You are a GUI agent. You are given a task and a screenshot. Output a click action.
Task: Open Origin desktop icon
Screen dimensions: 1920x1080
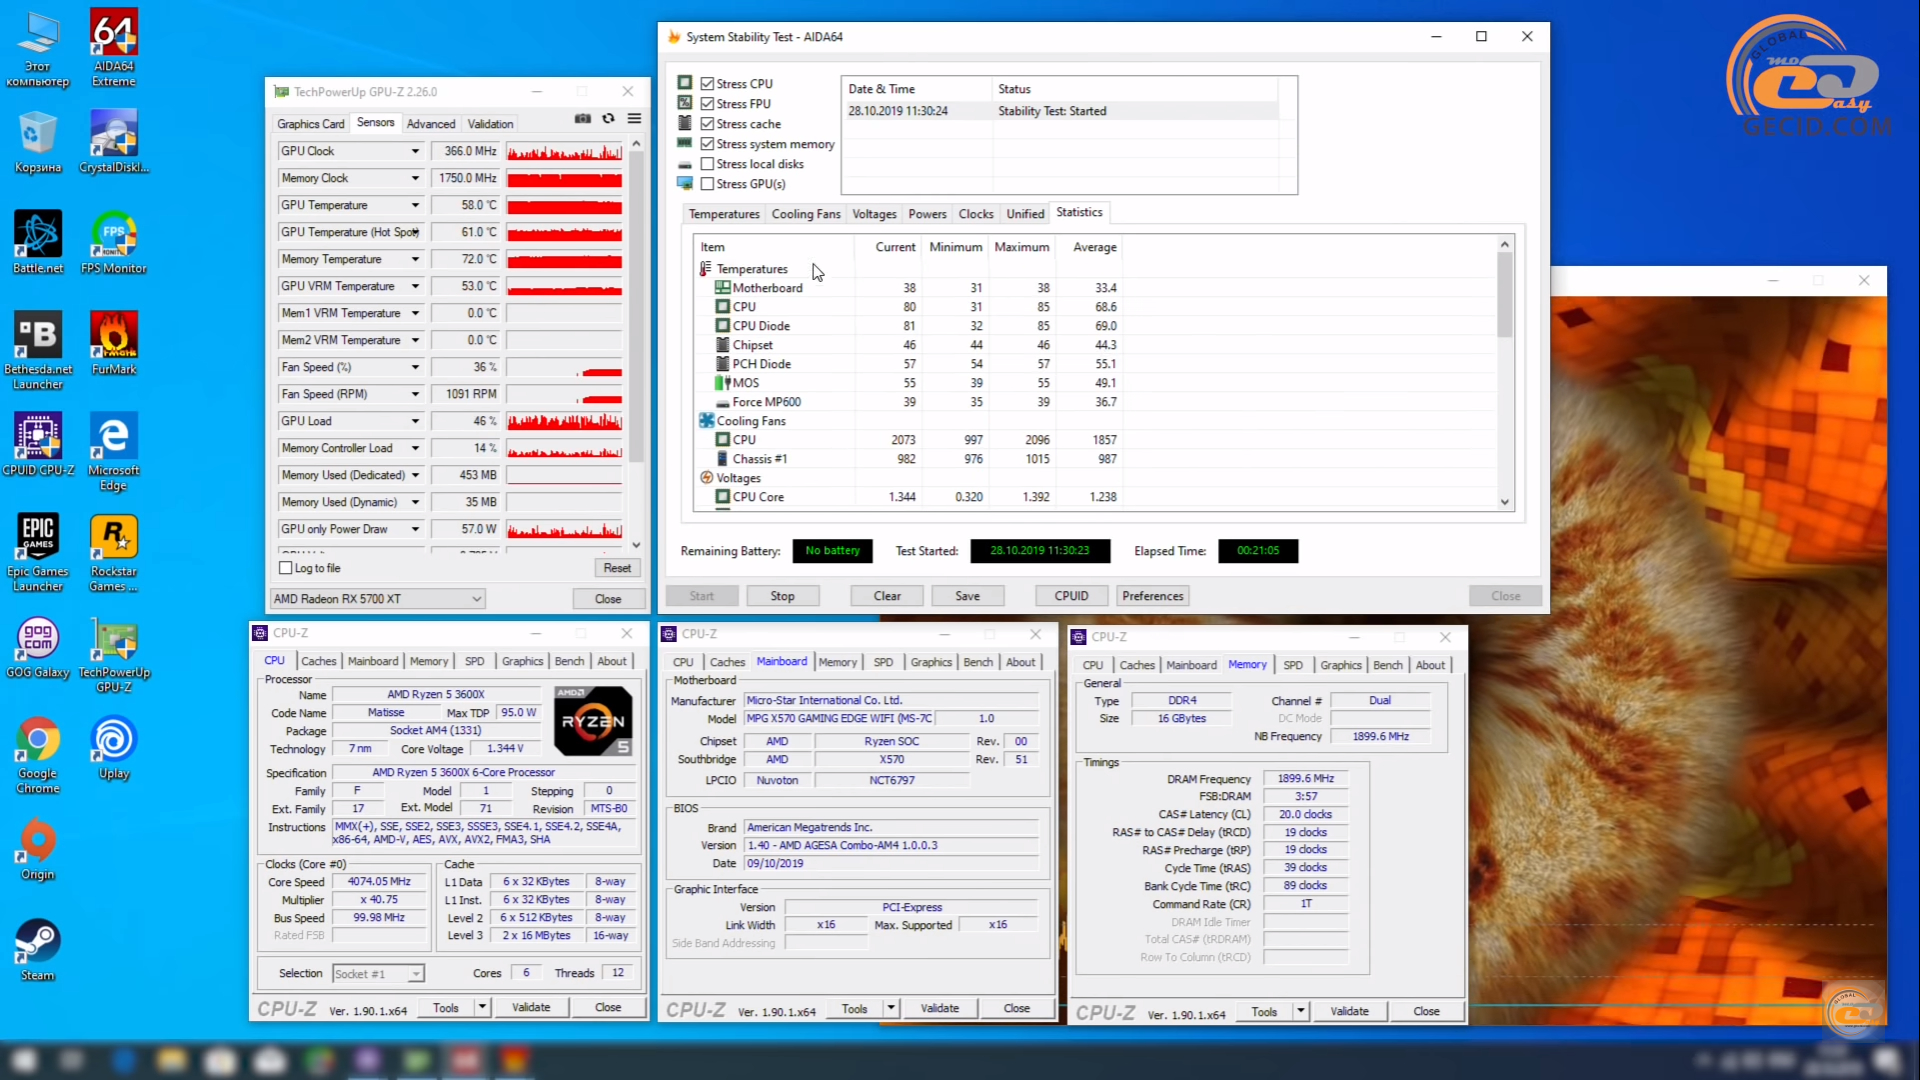tap(38, 850)
